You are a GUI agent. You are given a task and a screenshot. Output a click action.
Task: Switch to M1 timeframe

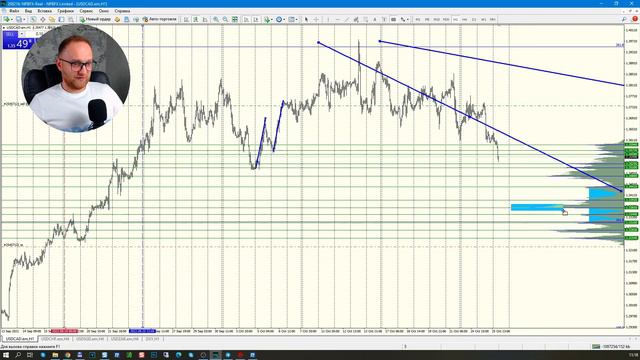(418, 19)
